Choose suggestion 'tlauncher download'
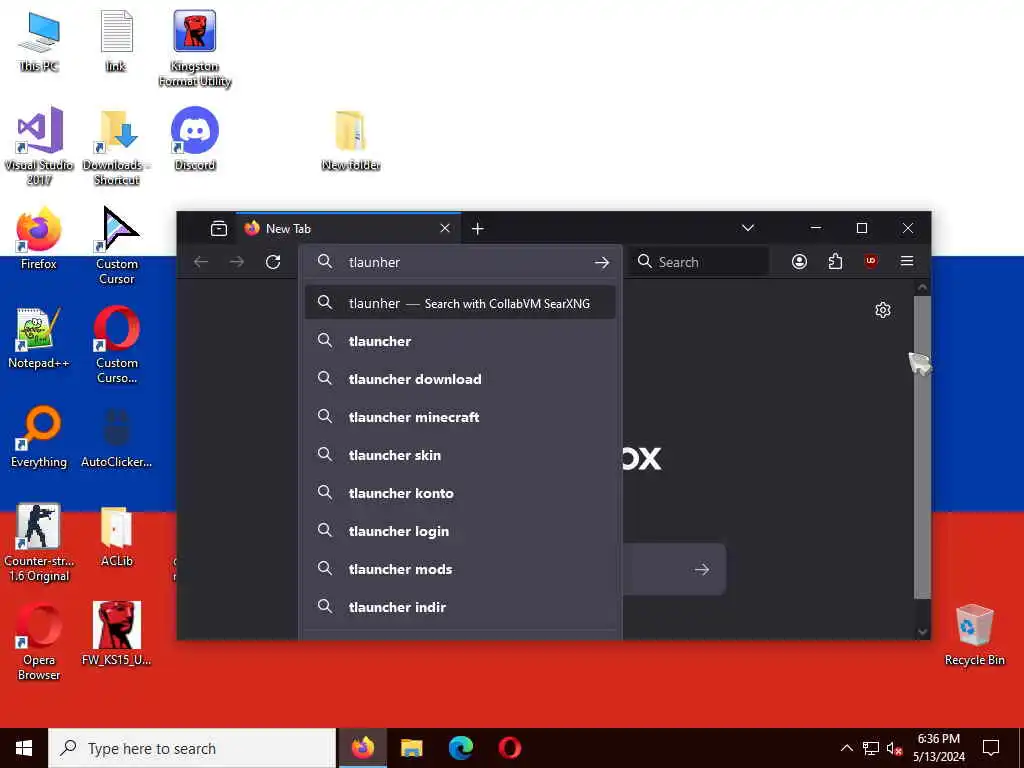The height and width of the screenshot is (768, 1024). [x=460, y=379]
